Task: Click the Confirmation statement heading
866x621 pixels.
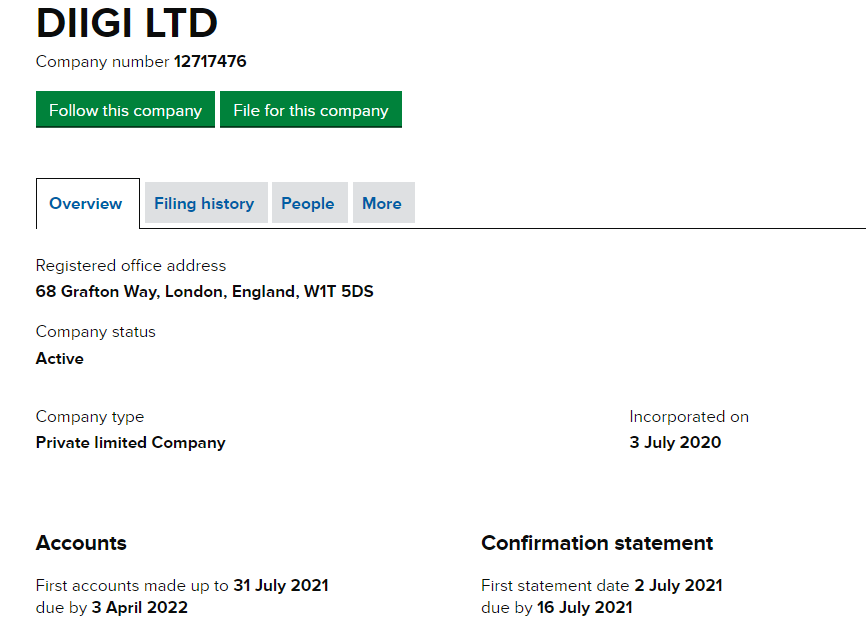Action: (597, 543)
